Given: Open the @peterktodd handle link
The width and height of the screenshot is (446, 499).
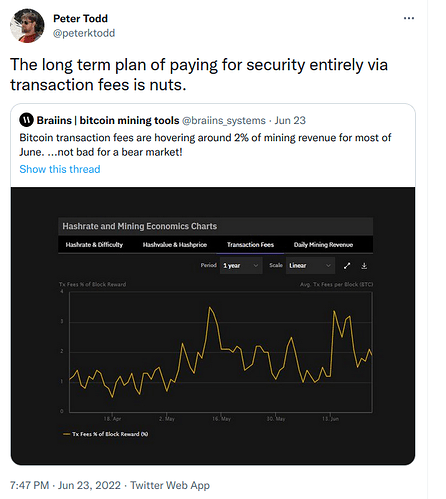Looking at the screenshot, I should click(84, 33).
